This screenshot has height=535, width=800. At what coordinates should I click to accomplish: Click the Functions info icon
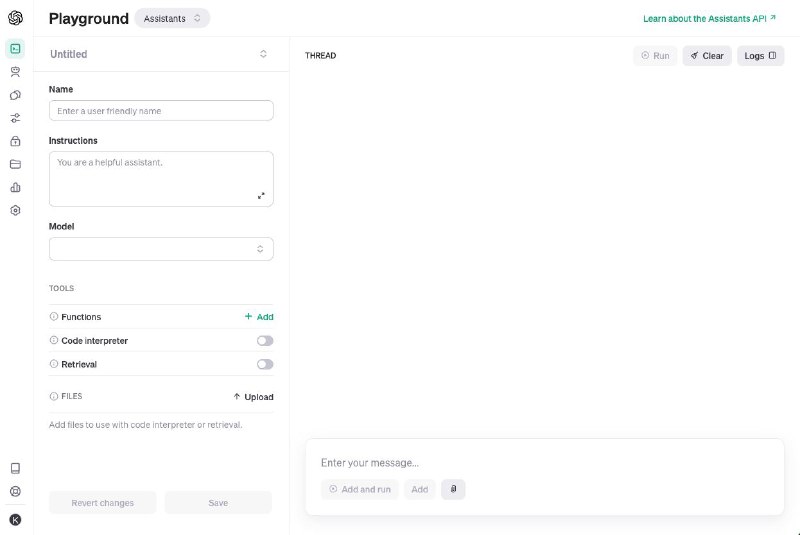point(54,316)
